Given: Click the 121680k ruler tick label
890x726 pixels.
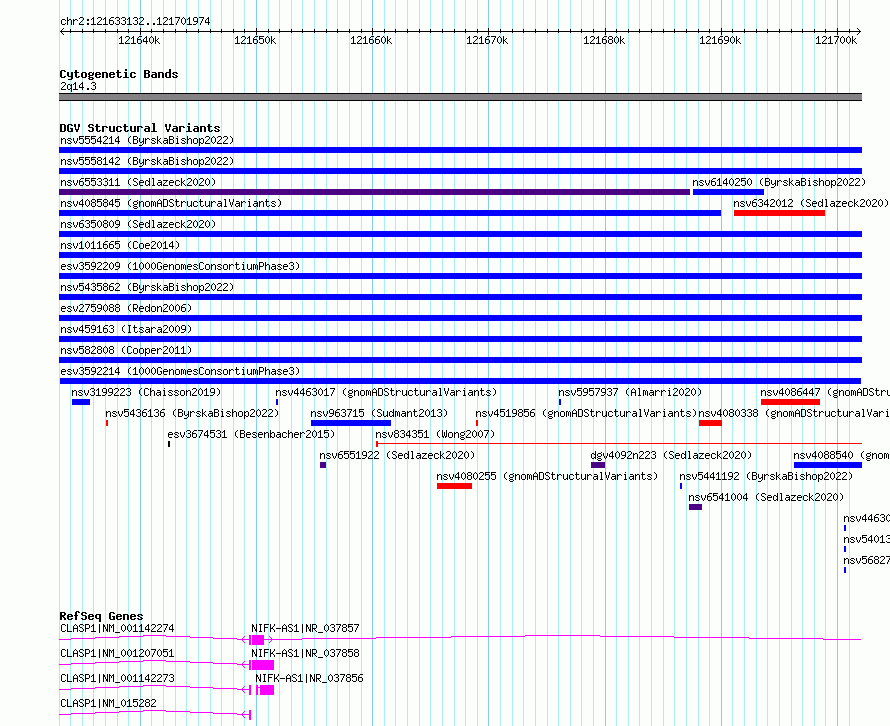Looking at the screenshot, I should pos(604,40).
